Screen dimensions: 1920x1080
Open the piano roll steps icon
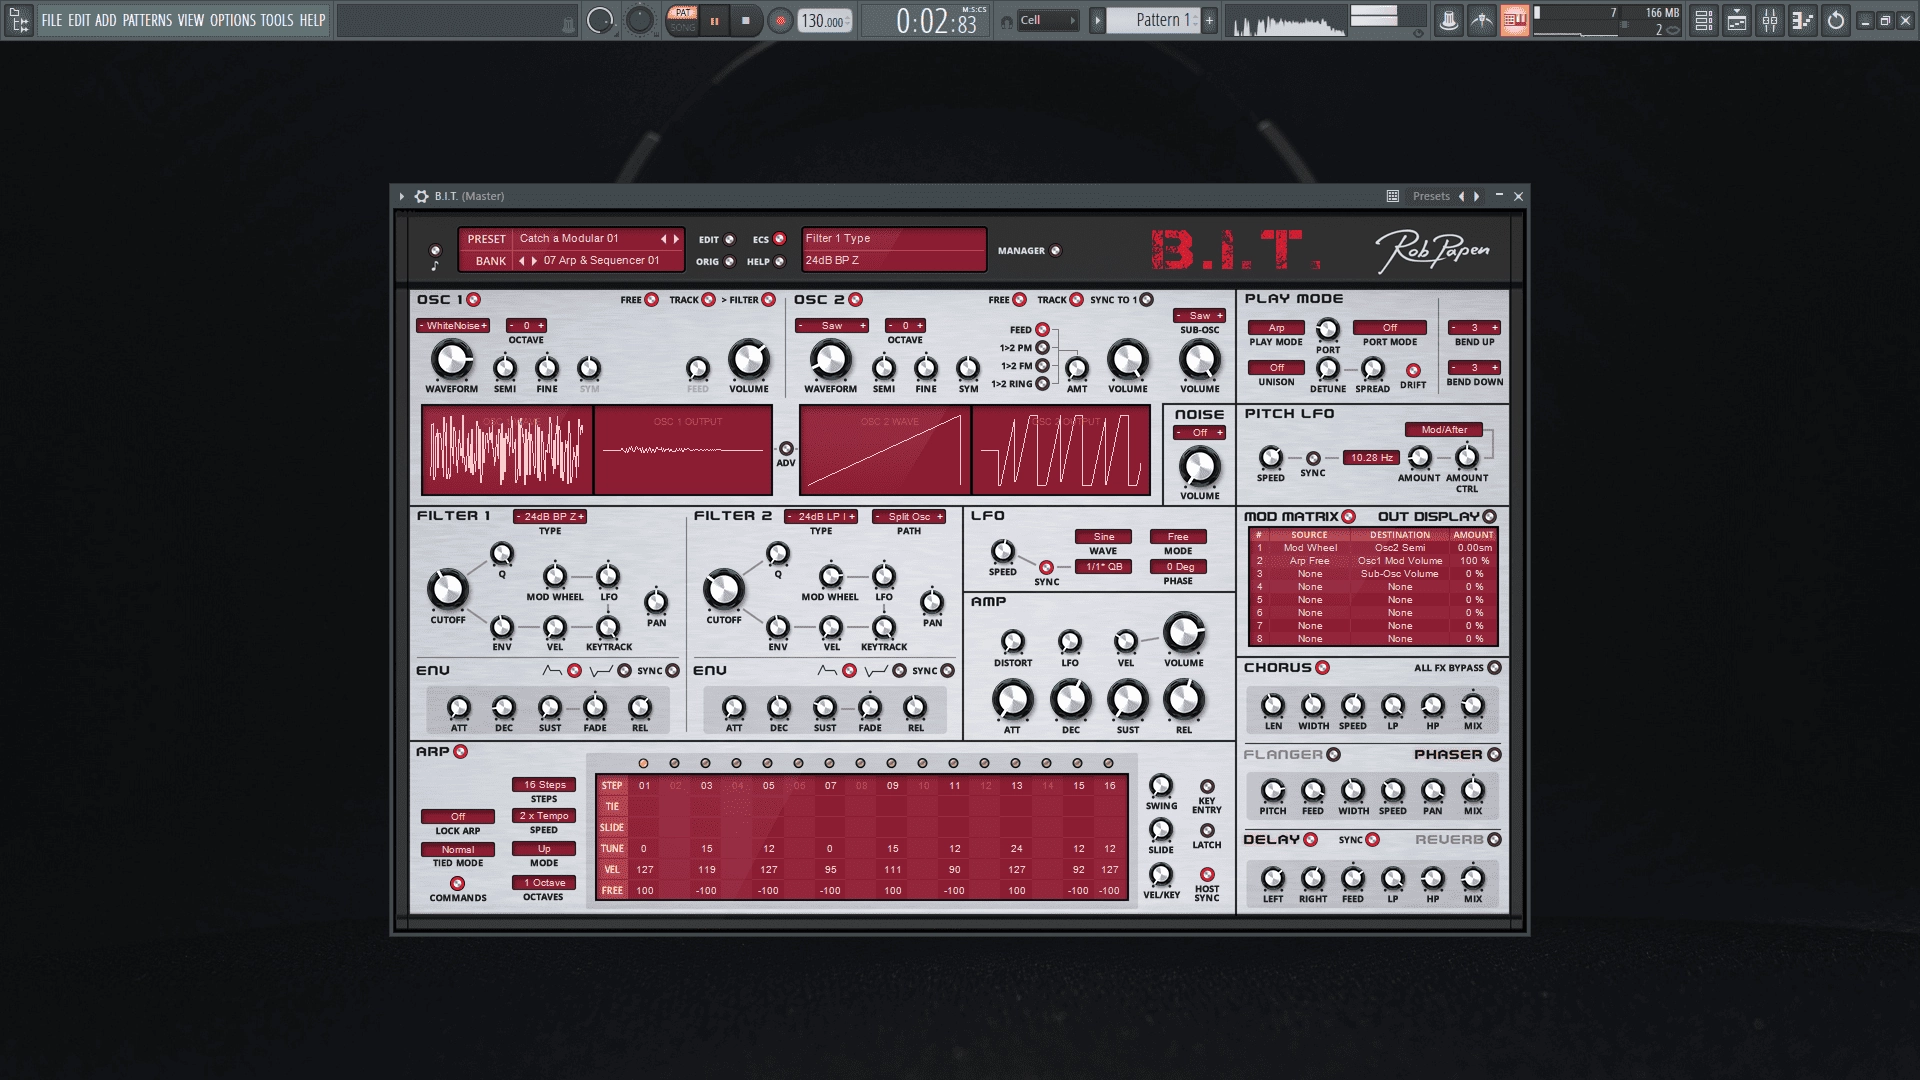coord(1803,20)
